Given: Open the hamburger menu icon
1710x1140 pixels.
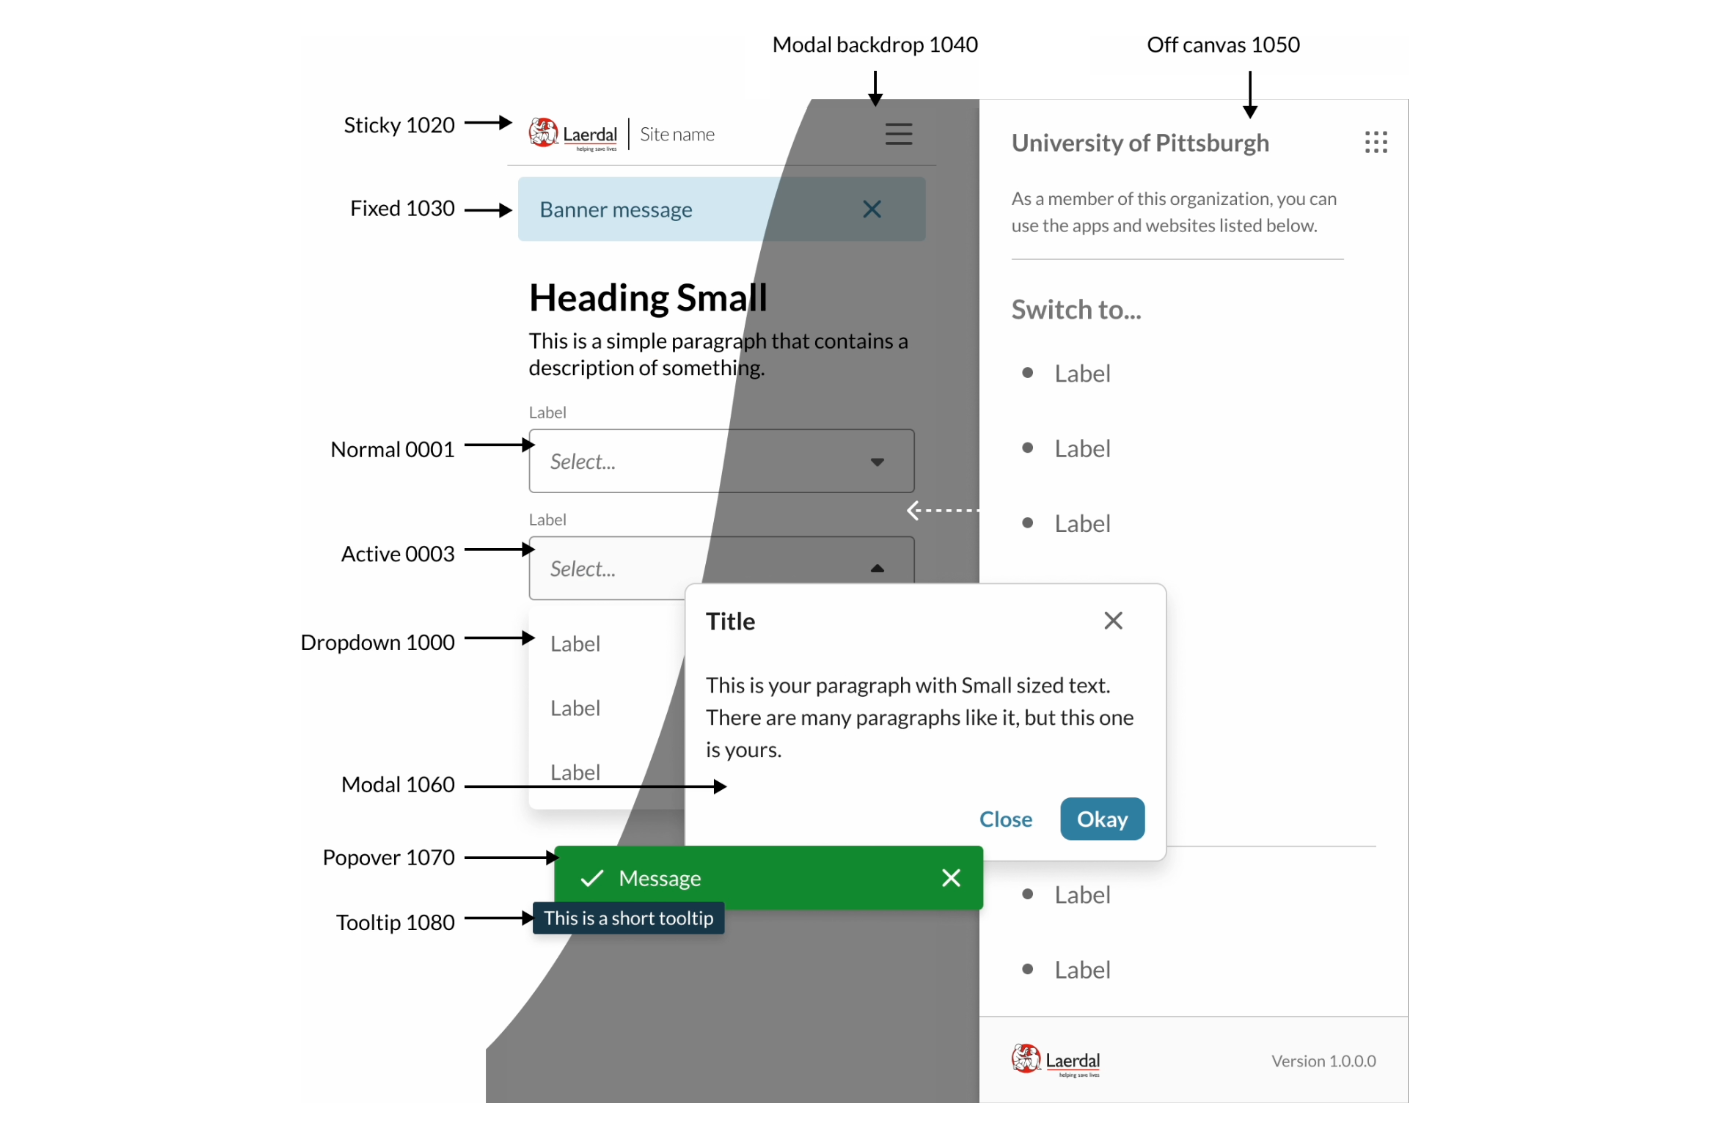Looking at the screenshot, I should pos(898,134).
